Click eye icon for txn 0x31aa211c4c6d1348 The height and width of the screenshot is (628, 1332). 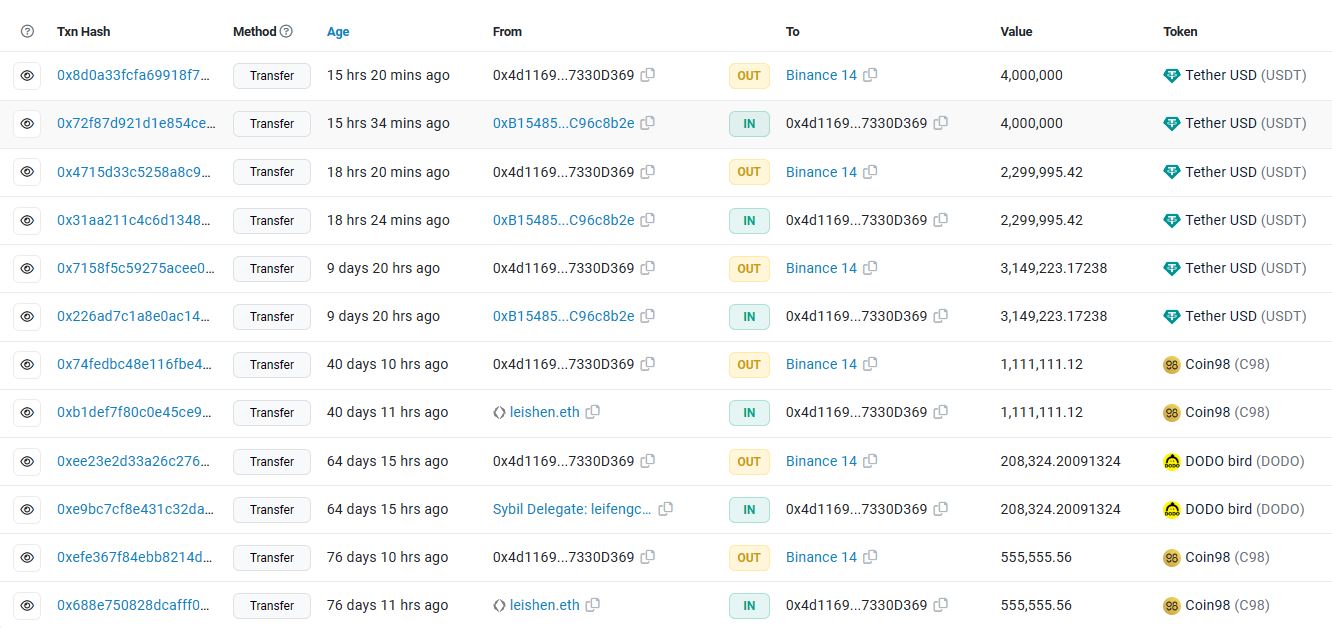click(x=27, y=220)
